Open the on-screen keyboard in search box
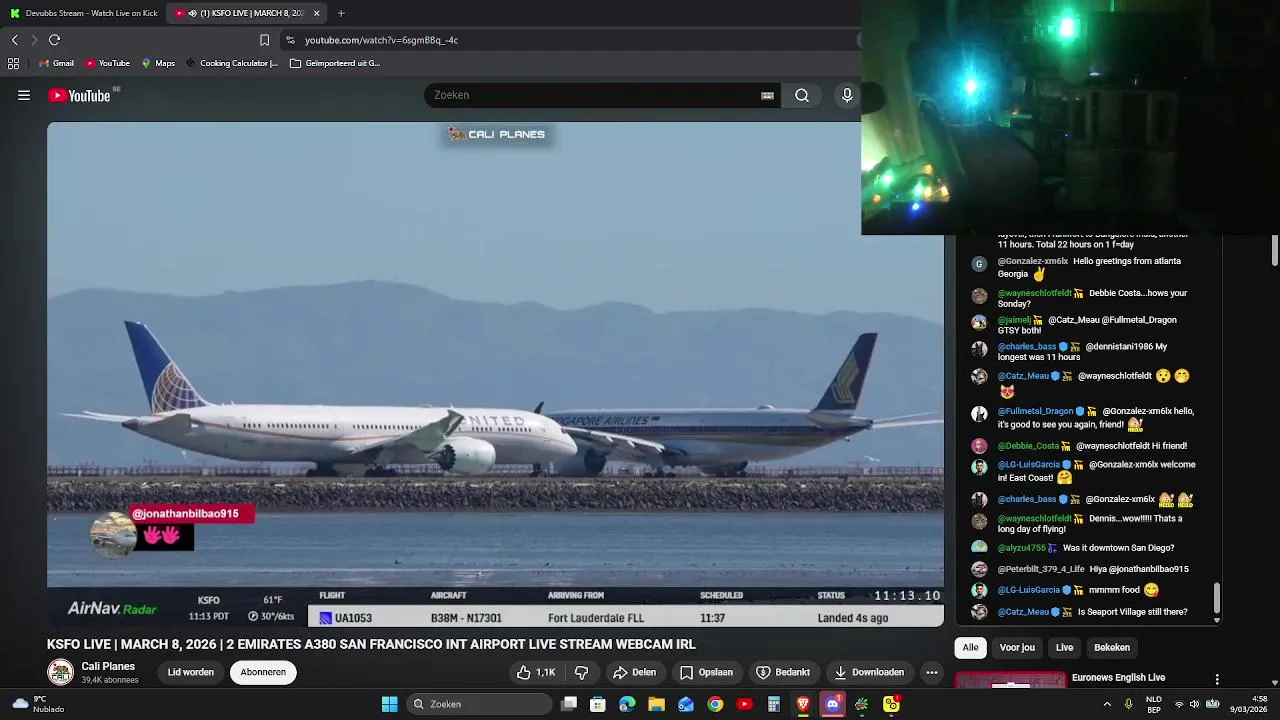The width and height of the screenshot is (1280, 720). click(767, 95)
